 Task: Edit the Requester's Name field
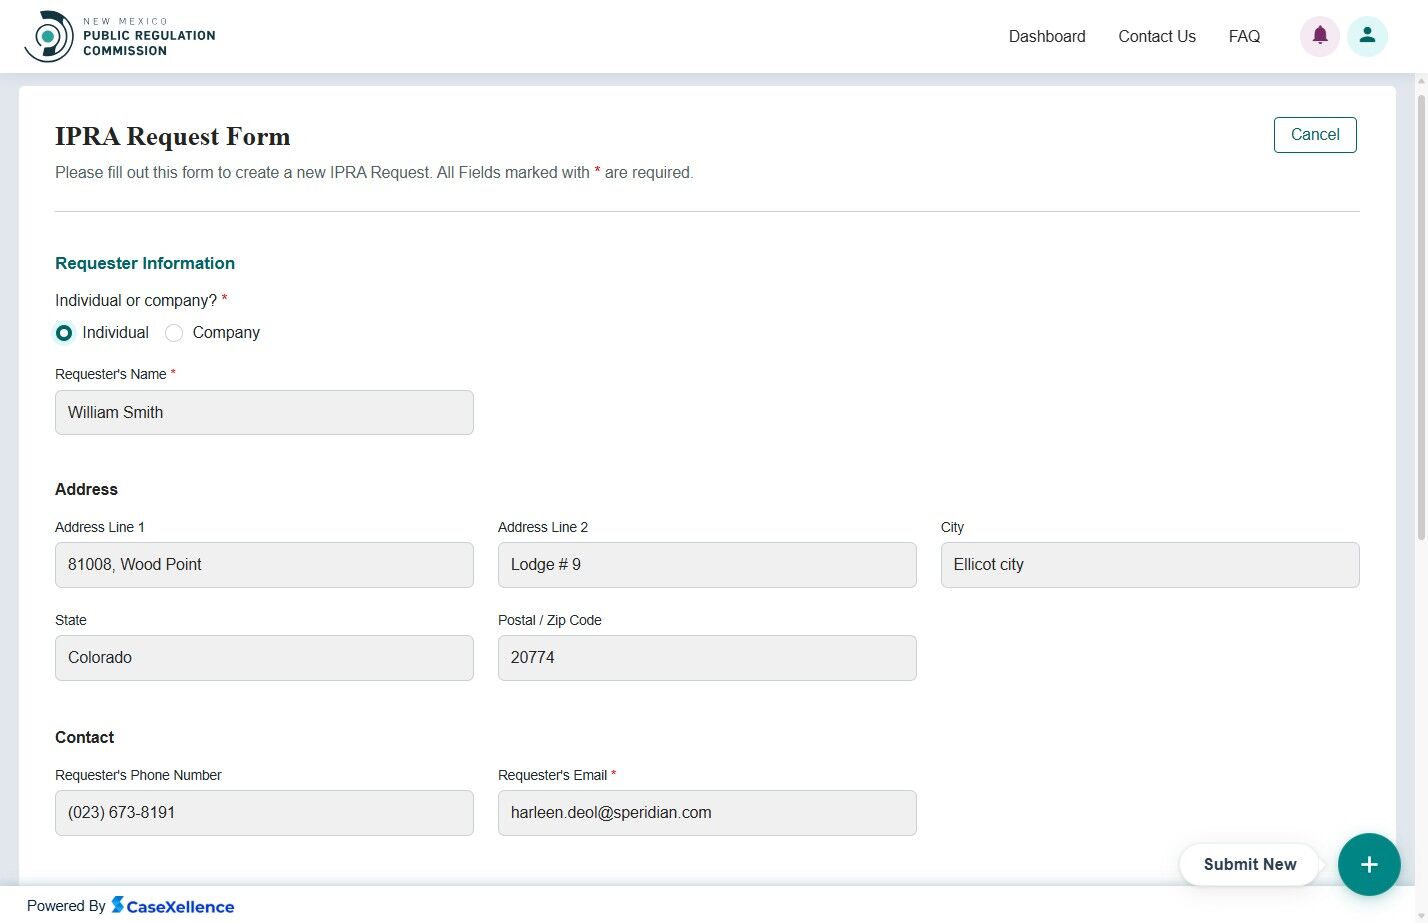pyautogui.click(x=264, y=412)
